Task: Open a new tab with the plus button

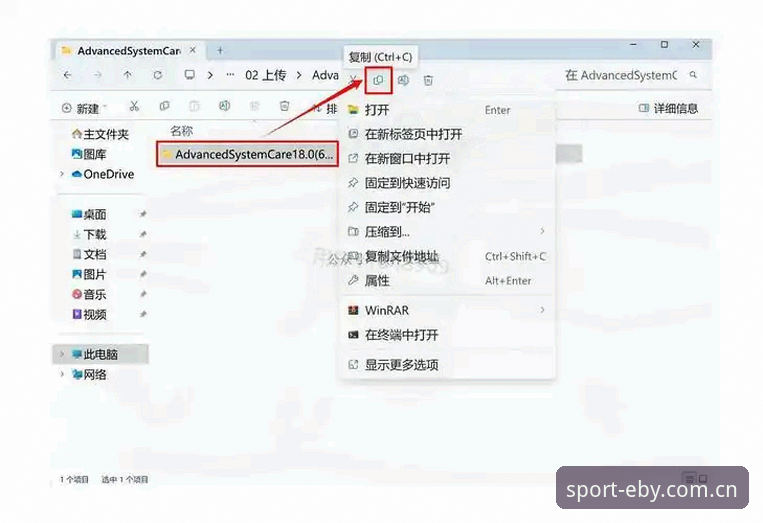Action: [220, 50]
